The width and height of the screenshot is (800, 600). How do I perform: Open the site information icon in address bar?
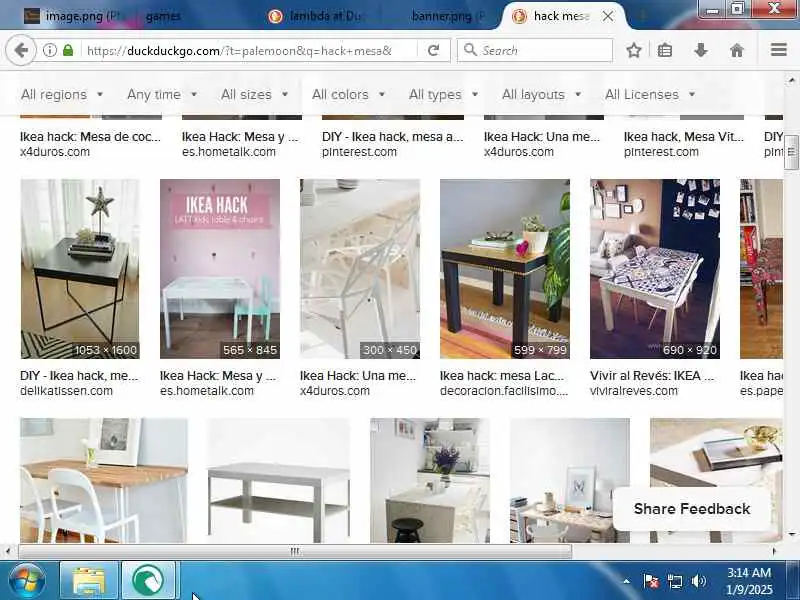(x=49, y=50)
